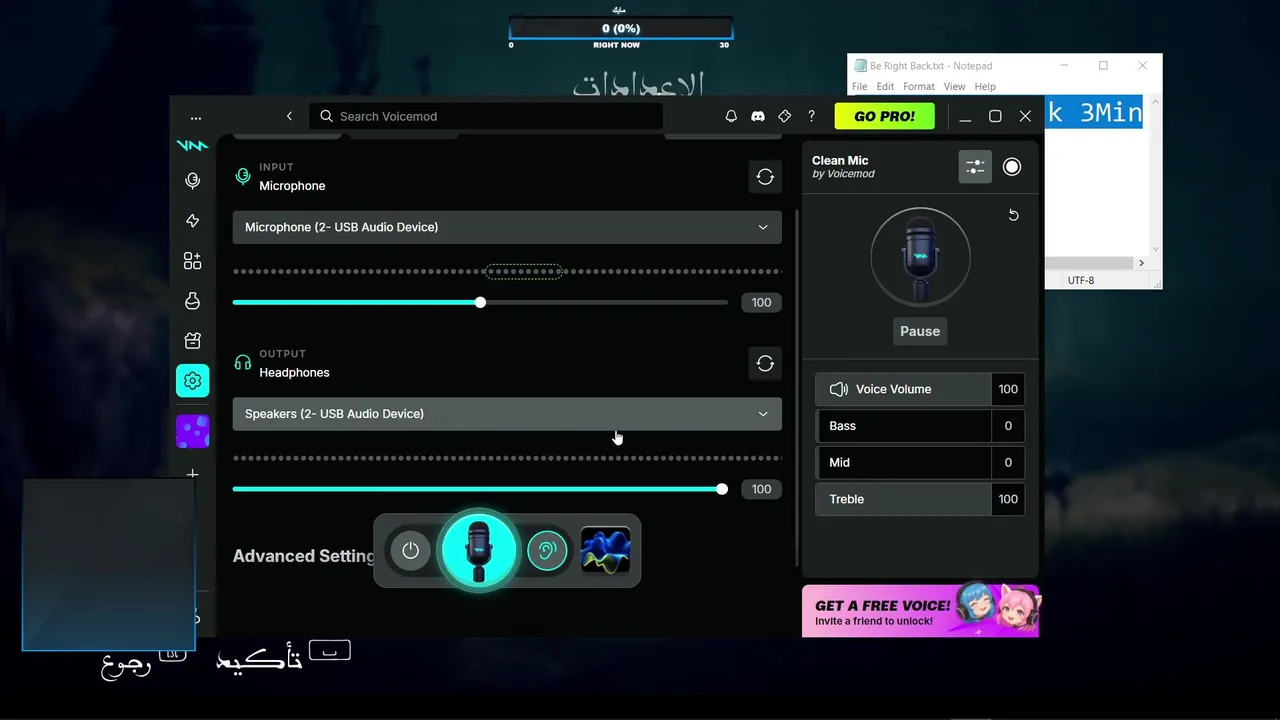Screen dimensions: 1280x720
Task: Click the Voicemod settings page scrollbar
Action: point(796,388)
